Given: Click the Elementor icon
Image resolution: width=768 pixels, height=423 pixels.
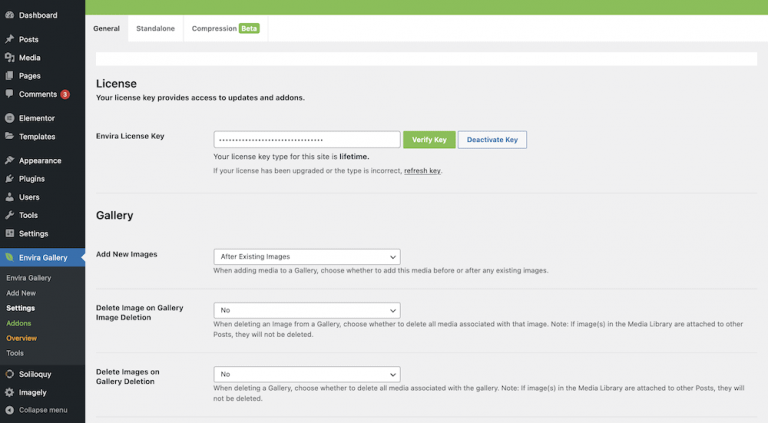Looking at the screenshot, I should click(9, 118).
